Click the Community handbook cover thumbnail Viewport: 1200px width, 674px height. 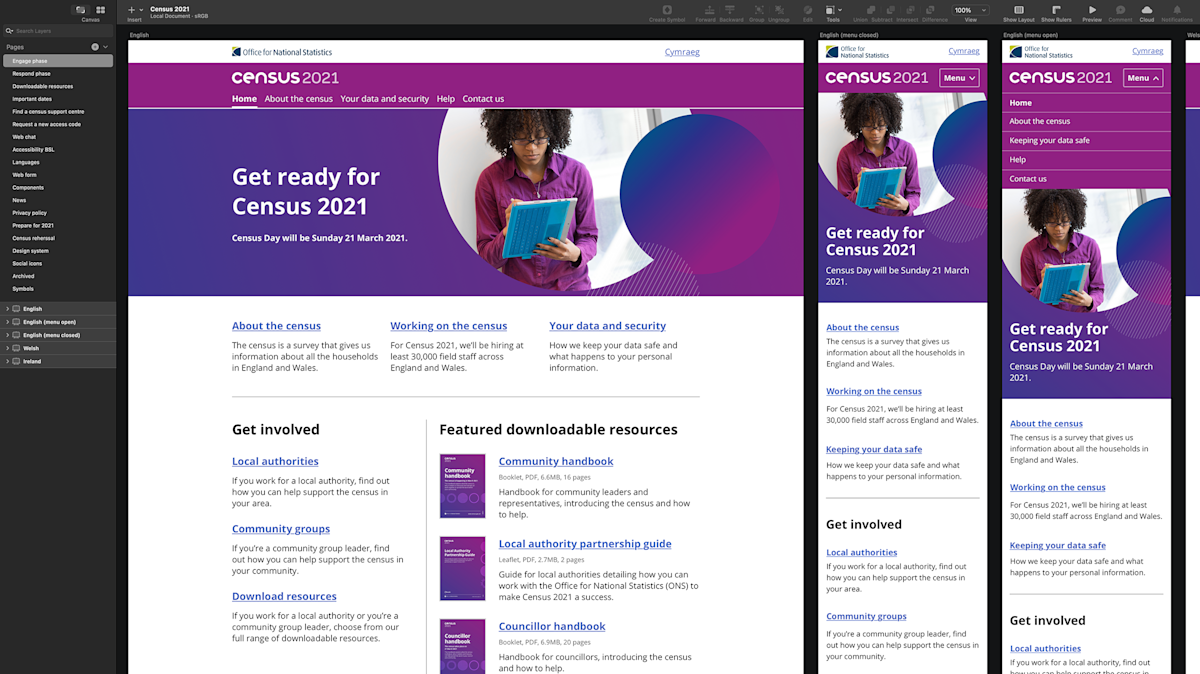462,486
